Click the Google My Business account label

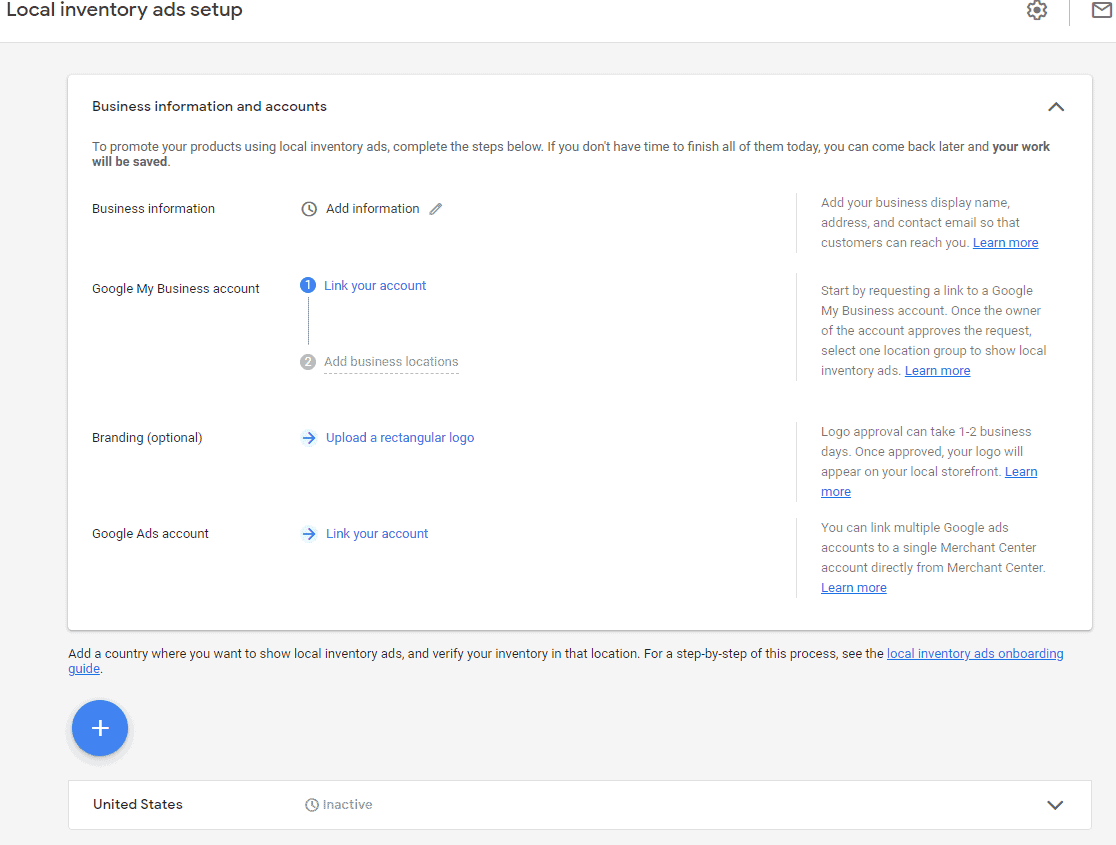[176, 288]
